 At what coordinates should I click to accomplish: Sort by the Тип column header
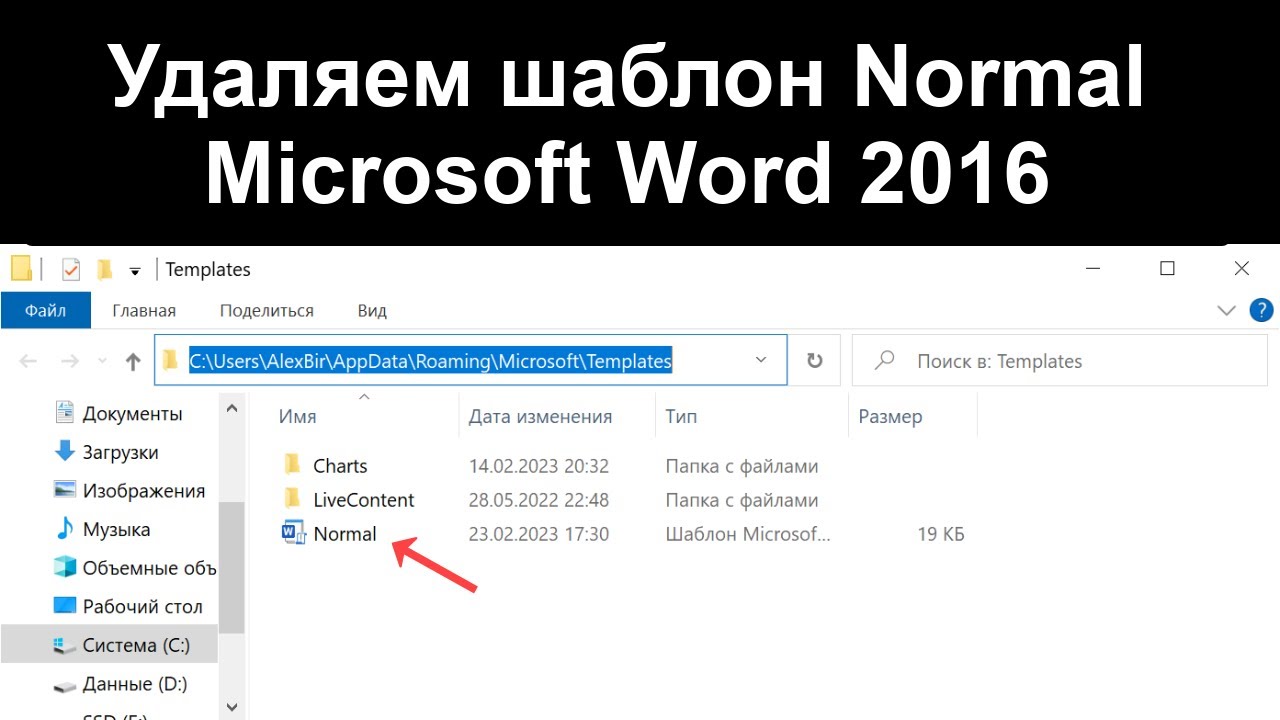681,417
